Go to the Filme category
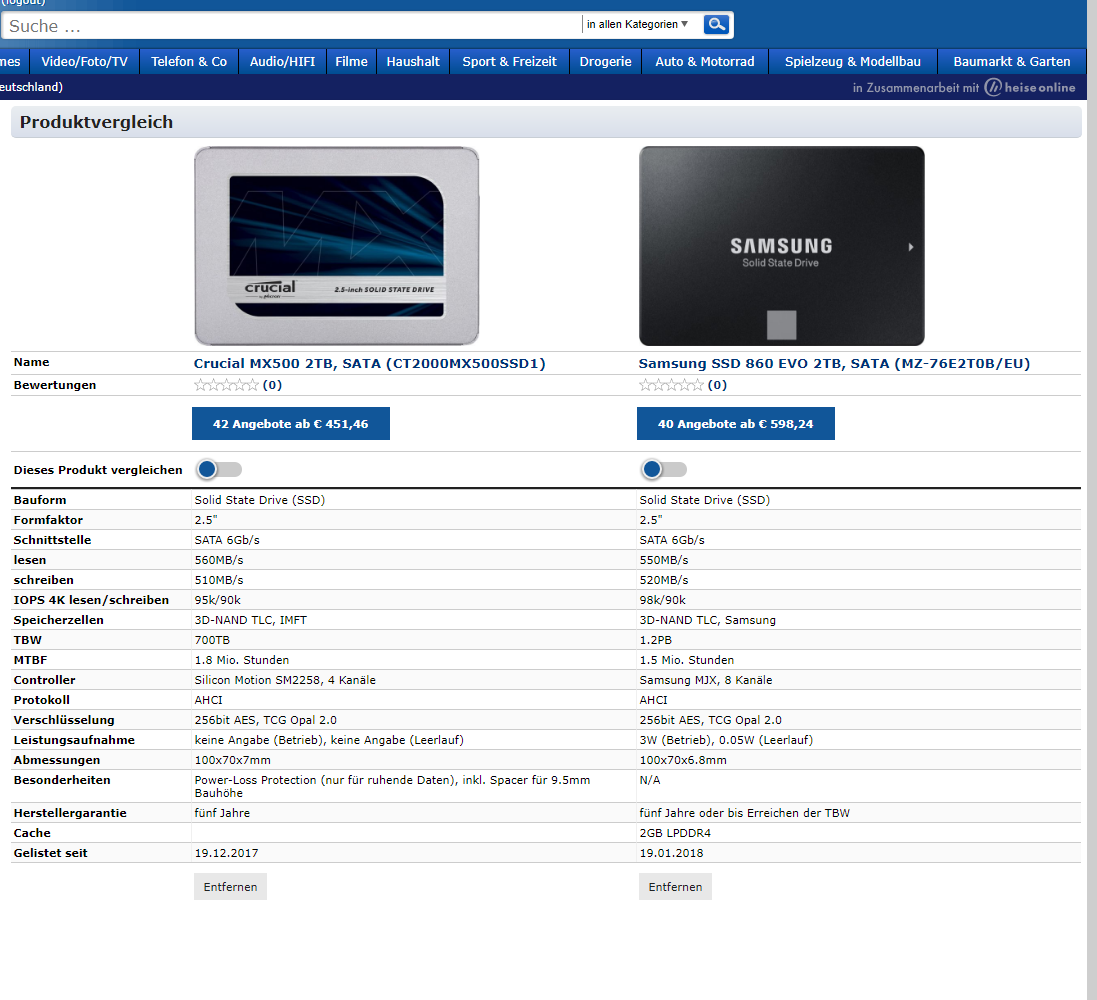1097x1000 pixels. click(x=351, y=62)
